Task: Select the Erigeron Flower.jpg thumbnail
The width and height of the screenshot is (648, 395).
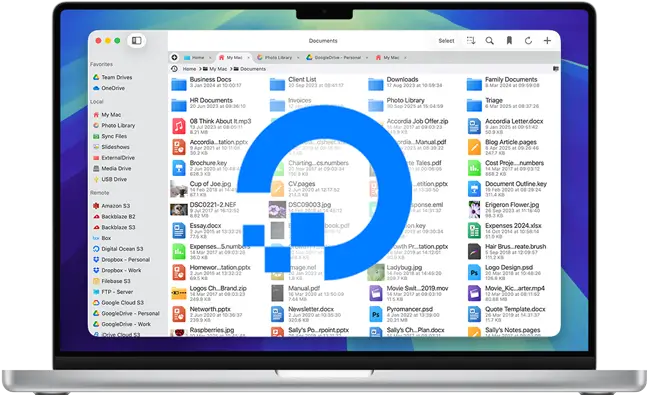Action: pyautogui.click(x=474, y=209)
